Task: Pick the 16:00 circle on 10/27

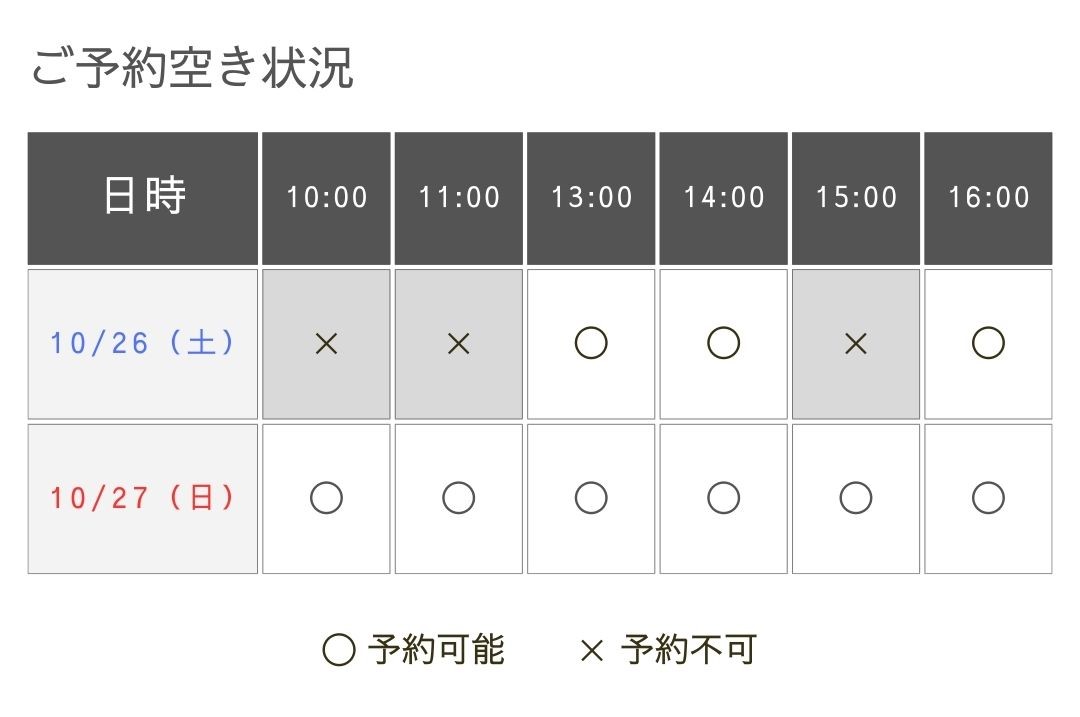Action: point(988,499)
